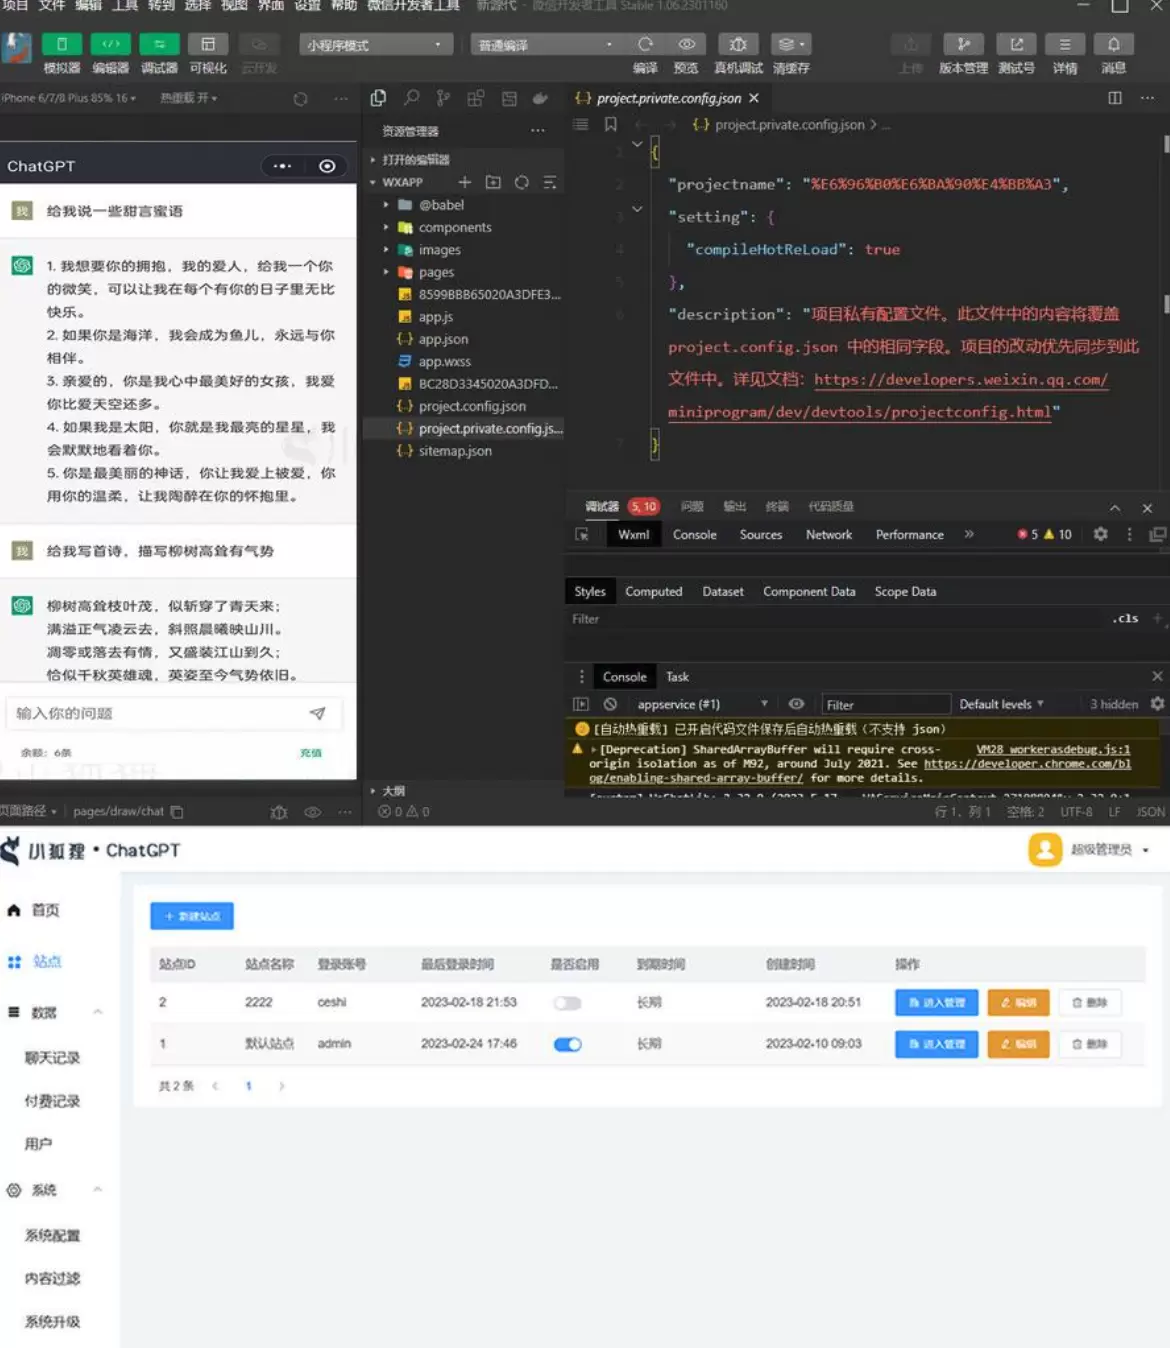Open the appservice context dropdown

(701, 704)
